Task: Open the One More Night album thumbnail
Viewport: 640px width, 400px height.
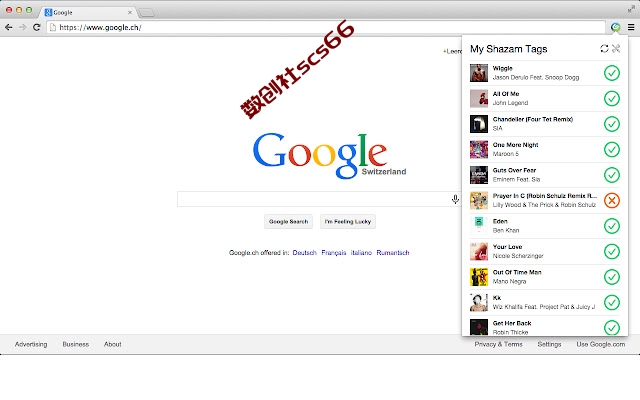Action: [x=479, y=149]
